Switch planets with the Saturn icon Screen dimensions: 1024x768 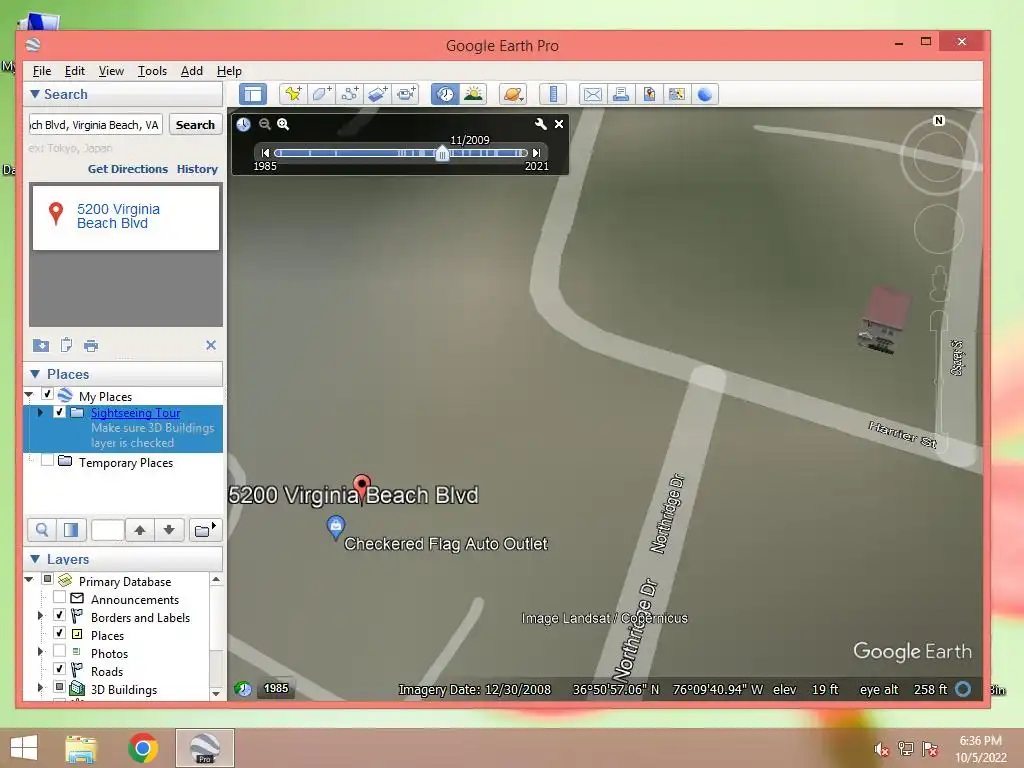pyautogui.click(x=513, y=94)
